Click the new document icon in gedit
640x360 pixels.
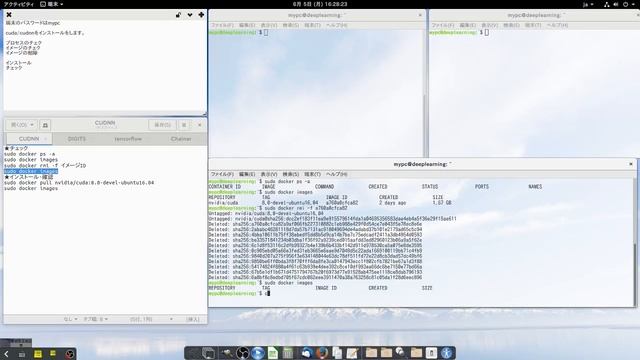click(45, 125)
